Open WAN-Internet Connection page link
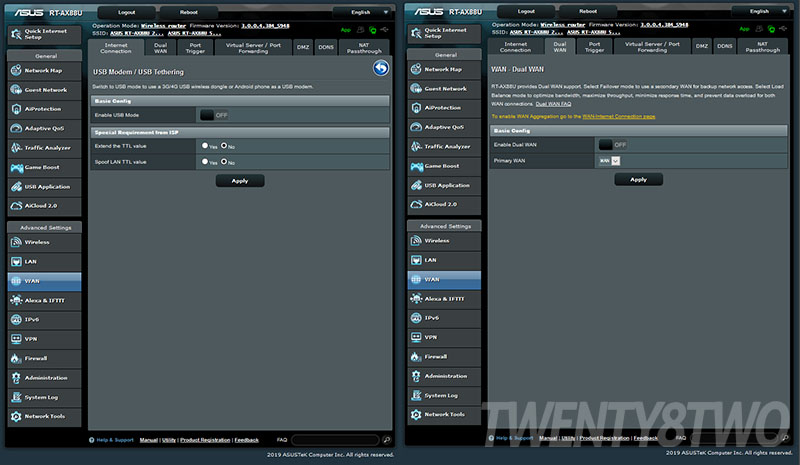This screenshot has width=800, height=465. 618,117
